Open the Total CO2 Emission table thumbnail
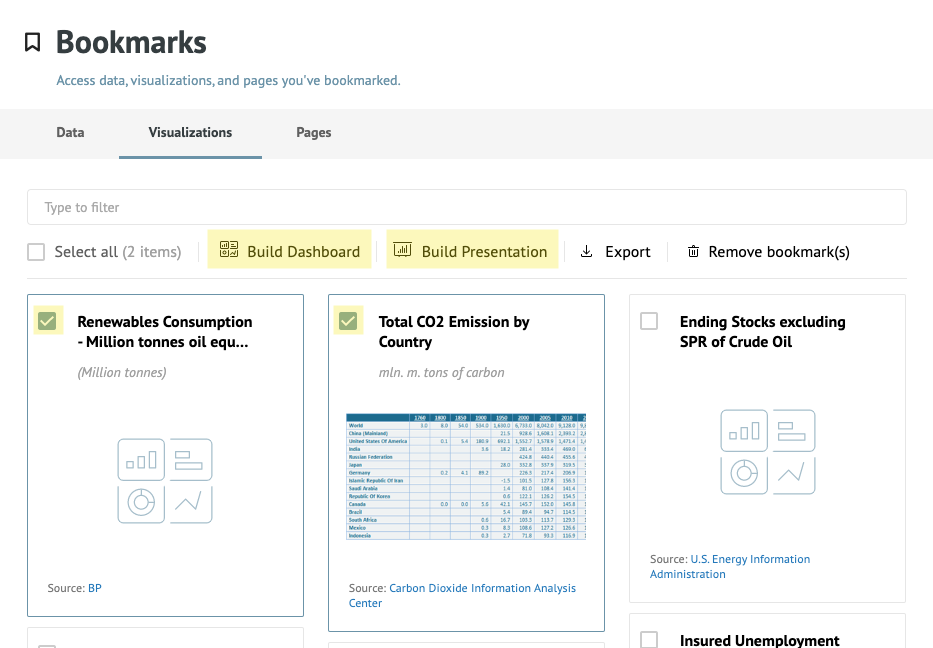 pos(466,476)
